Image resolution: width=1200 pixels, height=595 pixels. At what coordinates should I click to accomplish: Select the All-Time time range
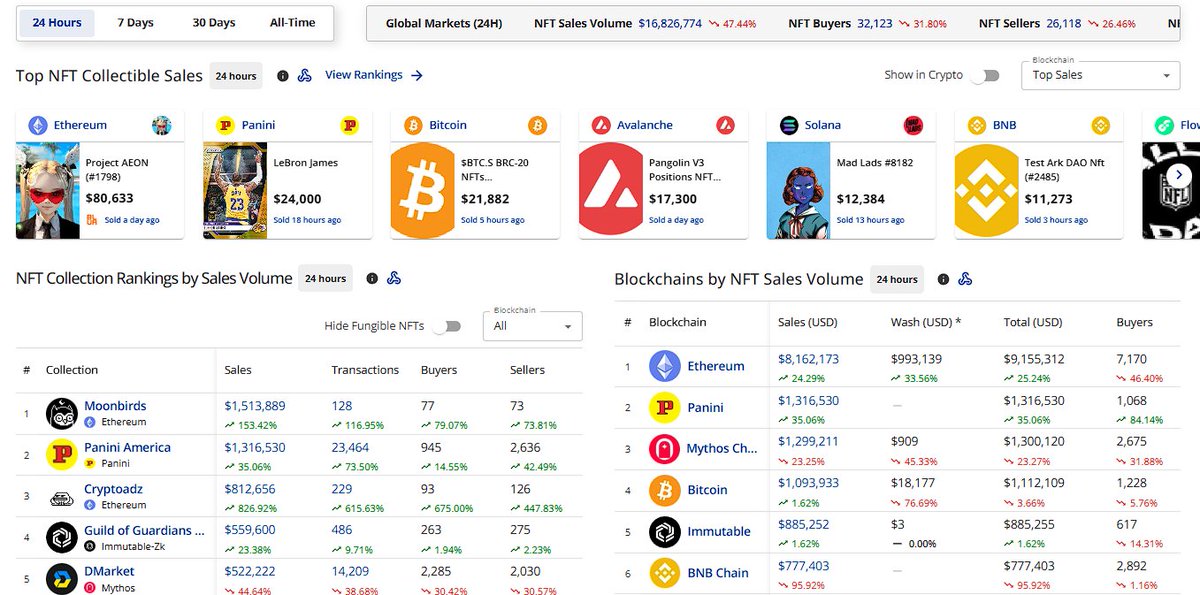292,21
